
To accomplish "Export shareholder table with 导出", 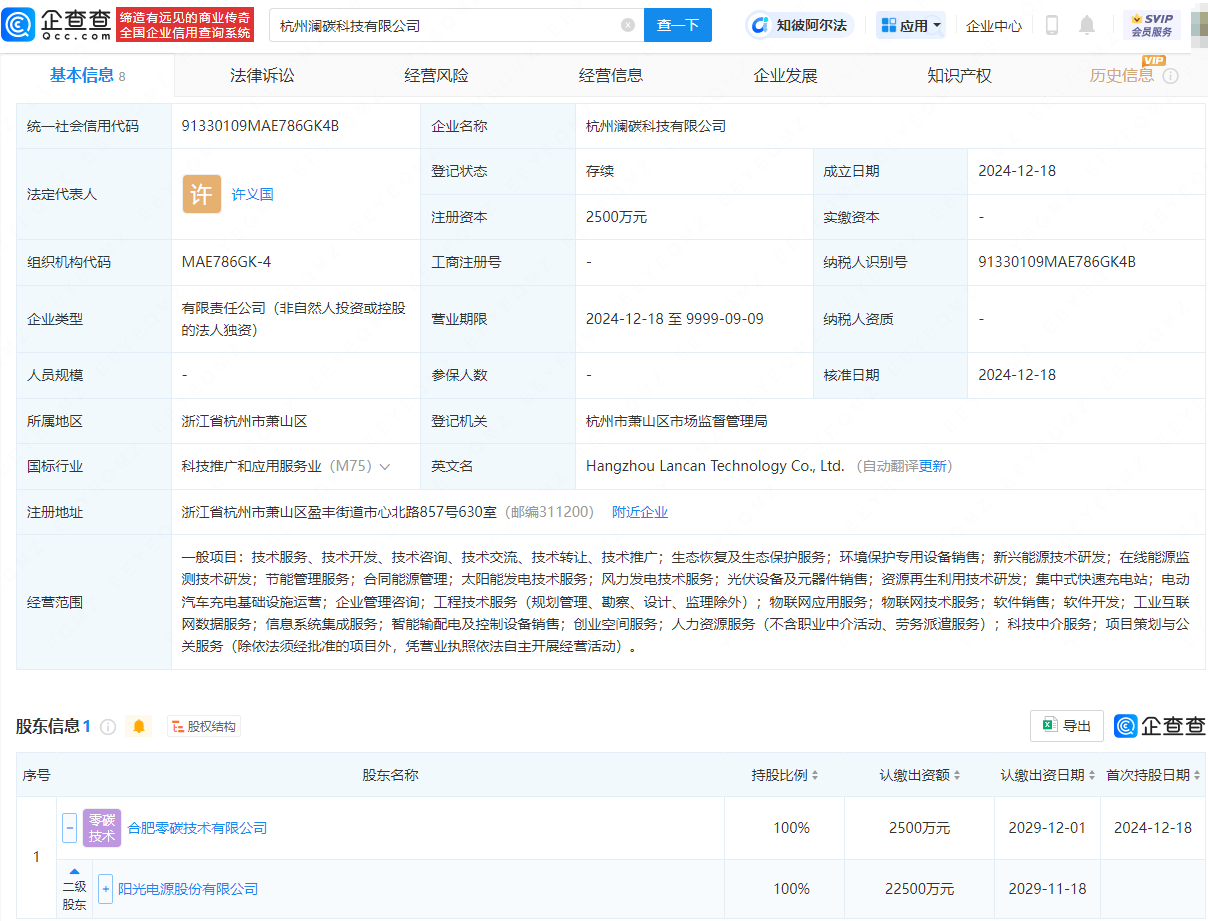I will (1067, 726).
